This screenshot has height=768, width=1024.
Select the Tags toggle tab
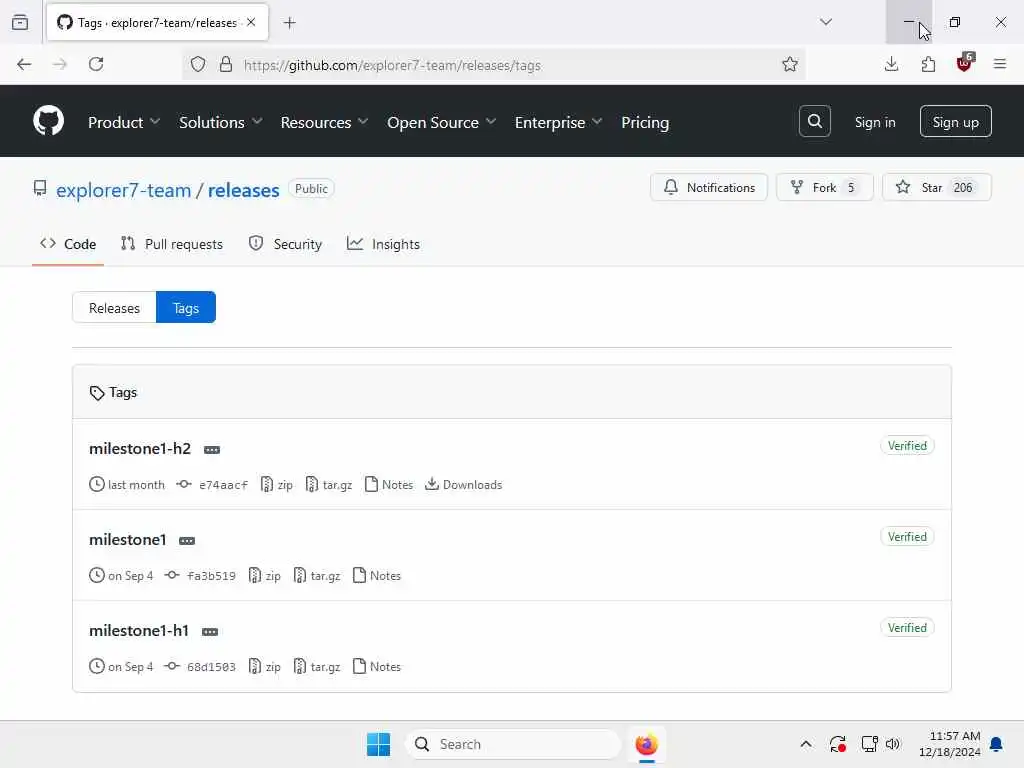(185, 308)
